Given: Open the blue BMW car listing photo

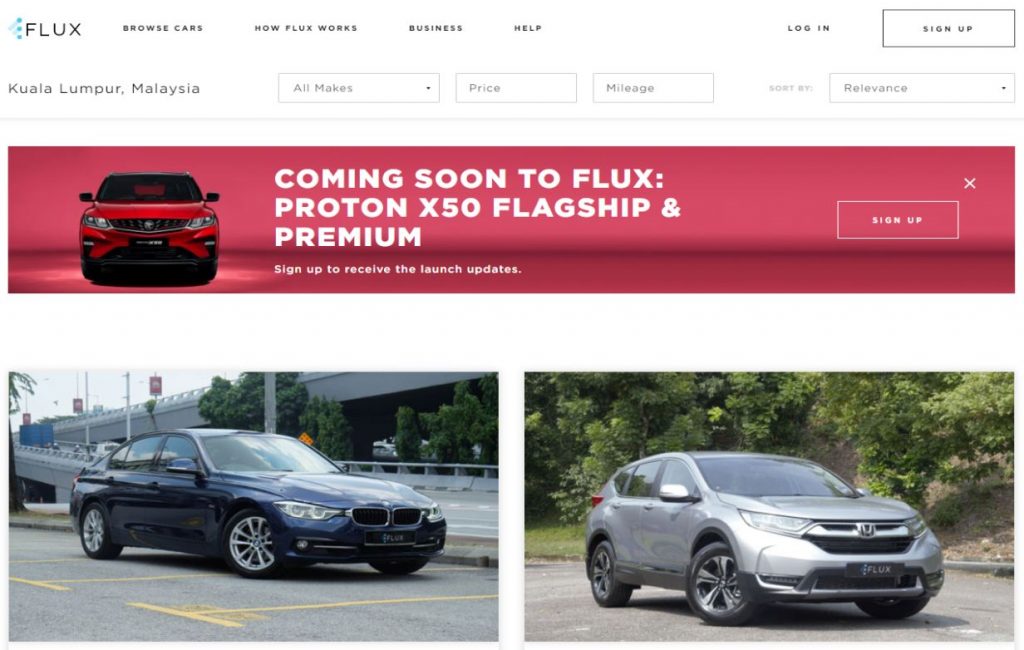Looking at the screenshot, I should click(x=253, y=506).
